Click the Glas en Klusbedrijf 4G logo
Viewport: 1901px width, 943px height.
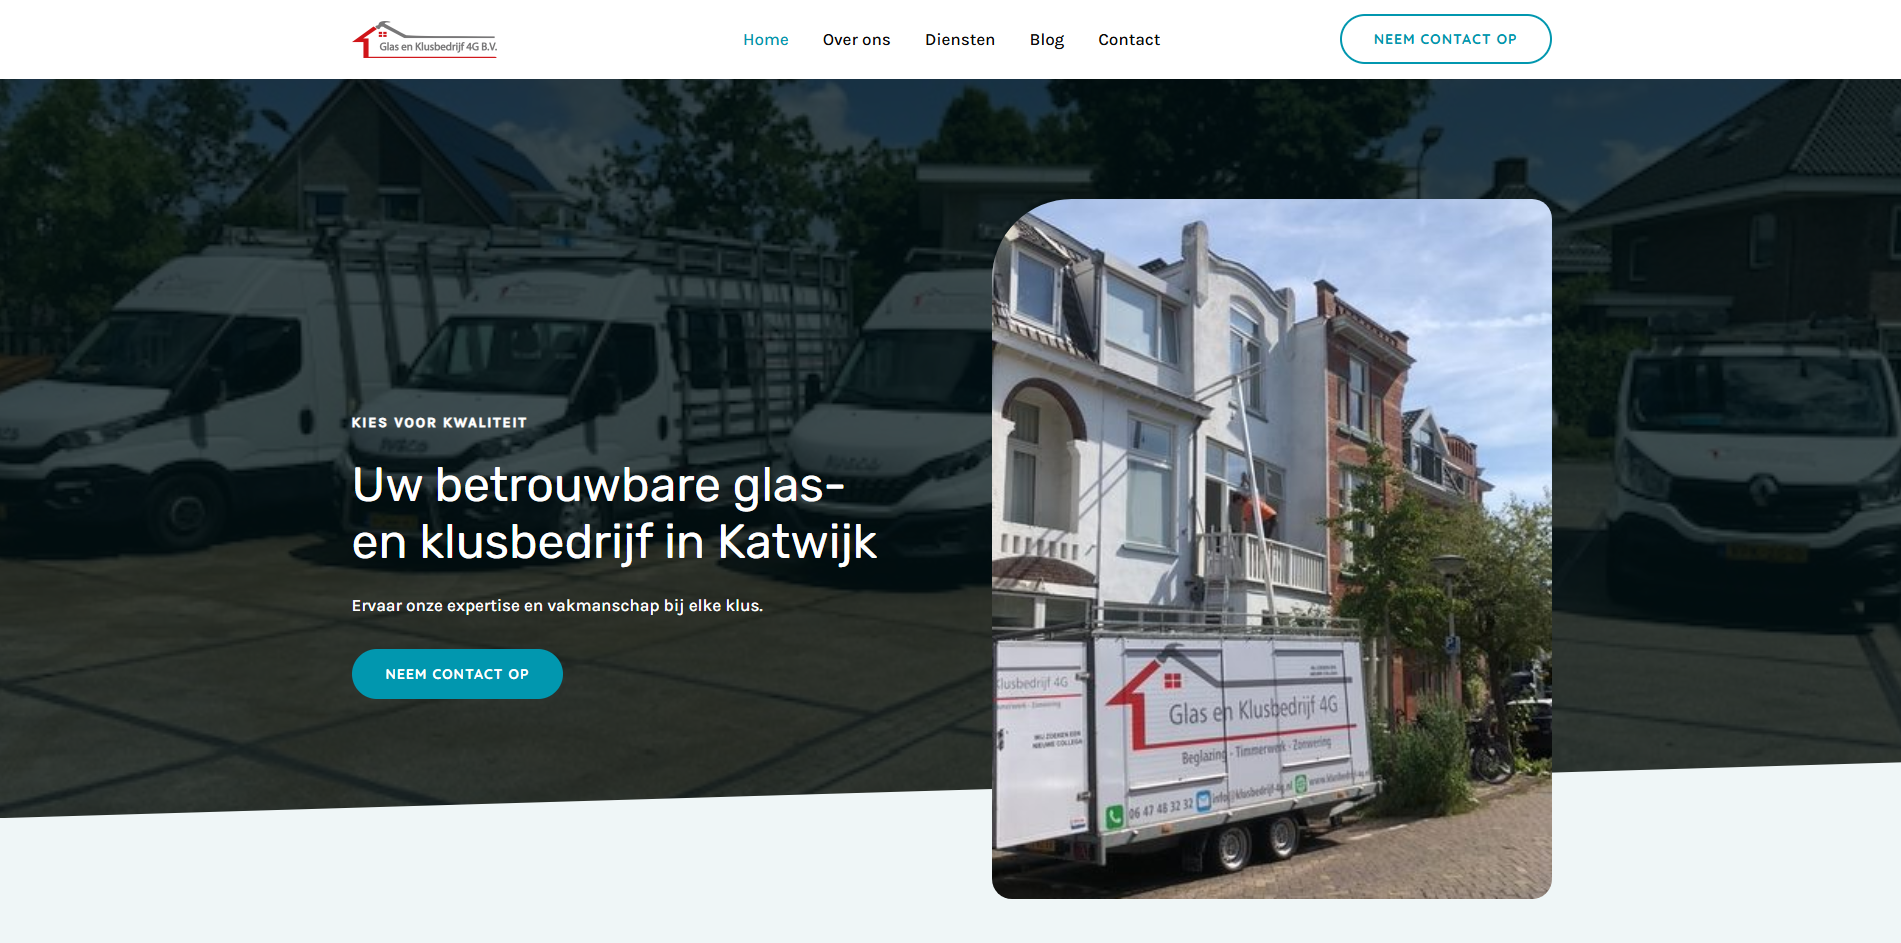coord(425,39)
